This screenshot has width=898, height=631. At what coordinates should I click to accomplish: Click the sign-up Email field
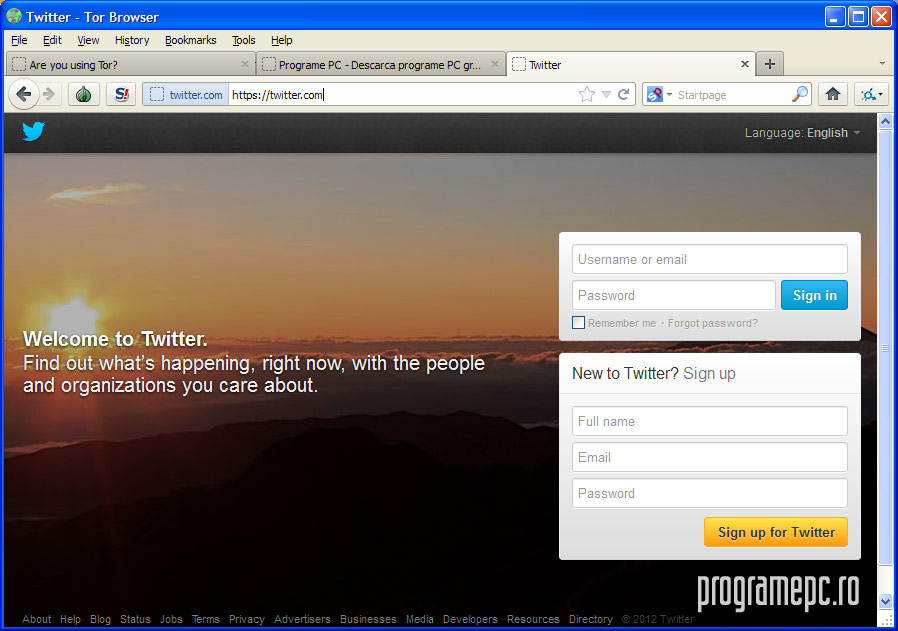(710, 457)
